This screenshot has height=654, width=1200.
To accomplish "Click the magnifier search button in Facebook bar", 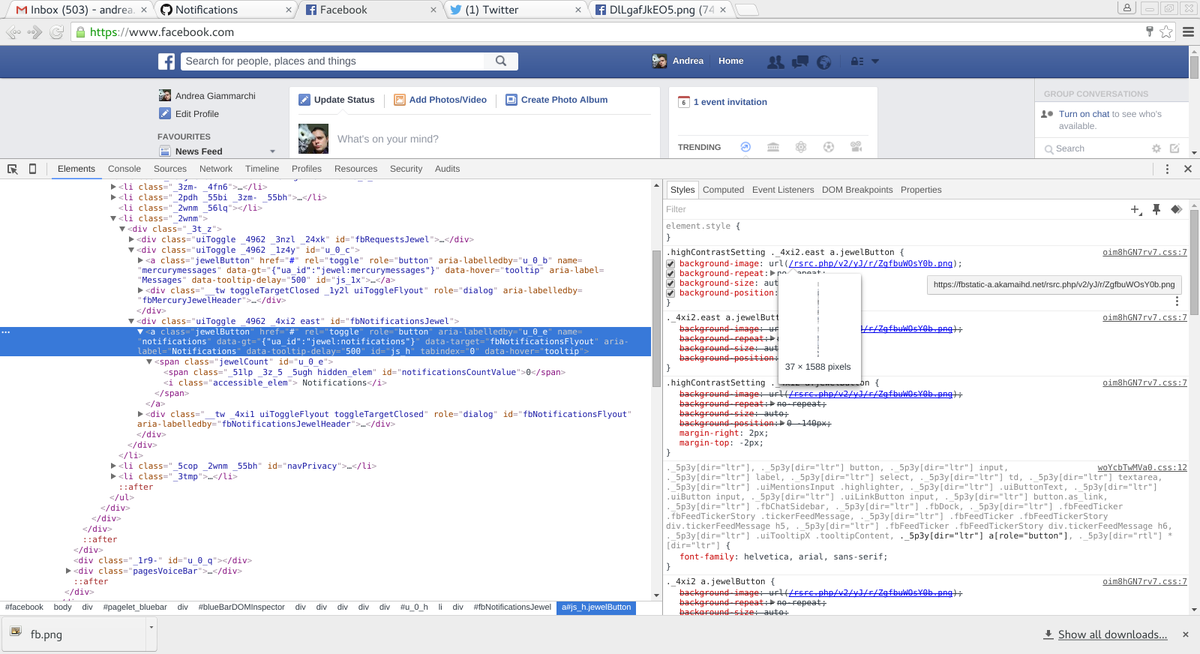I will tap(501, 61).
